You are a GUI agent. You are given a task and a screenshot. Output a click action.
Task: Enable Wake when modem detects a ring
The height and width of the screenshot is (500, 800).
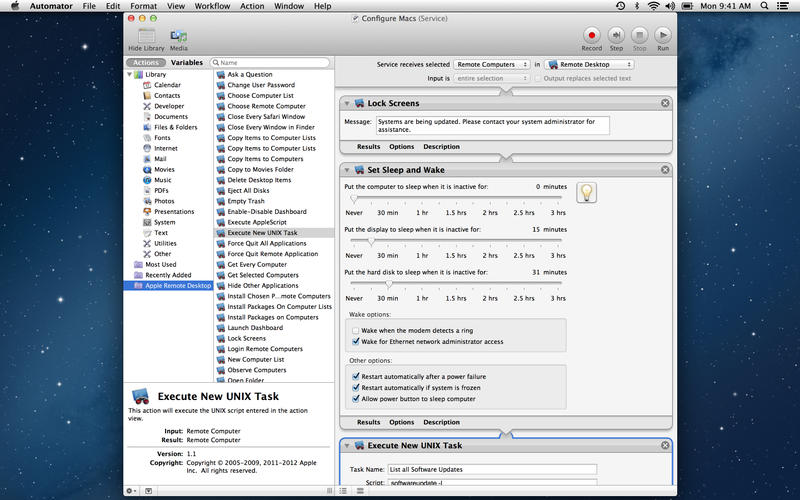click(355, 330)
